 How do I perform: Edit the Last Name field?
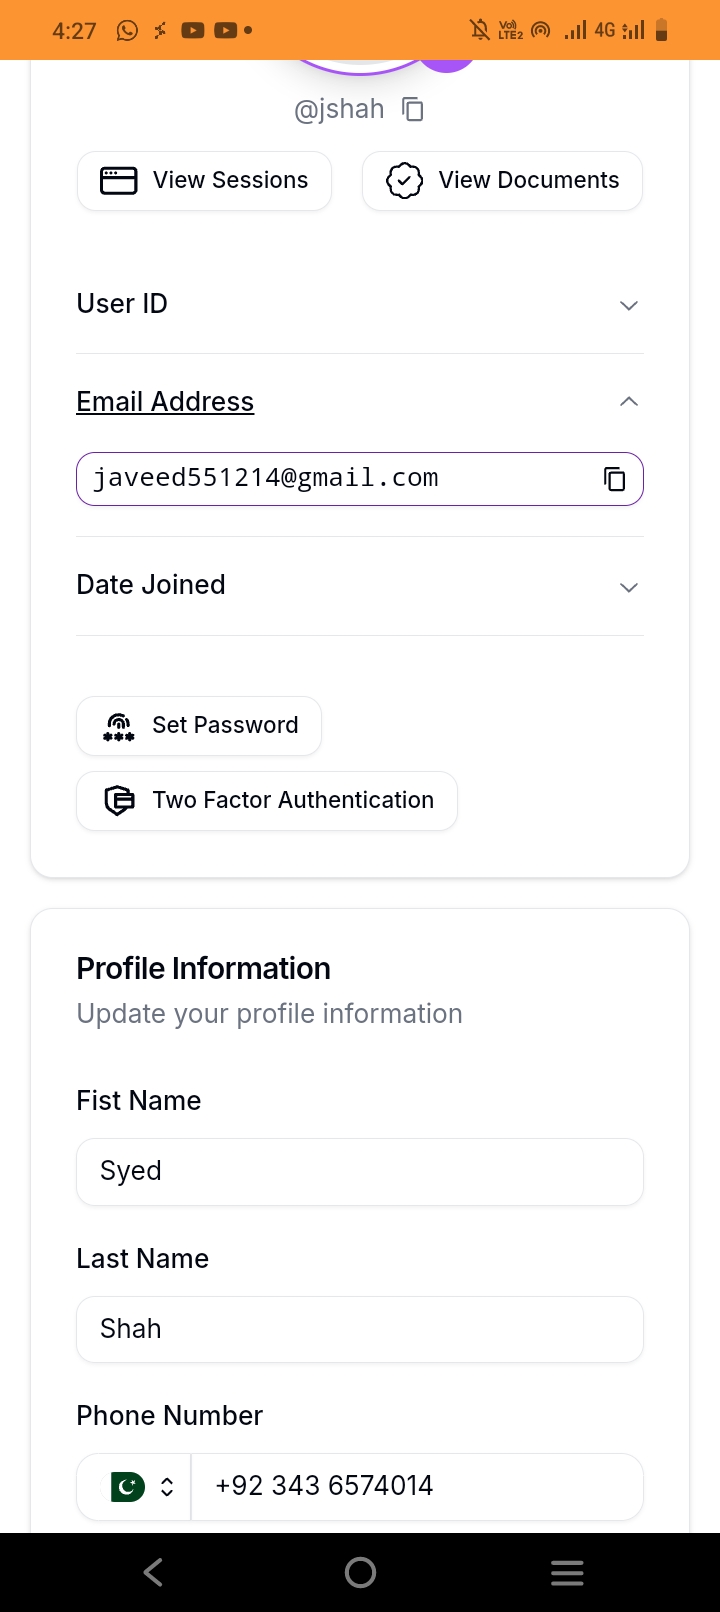click(x=360, y=1330)
